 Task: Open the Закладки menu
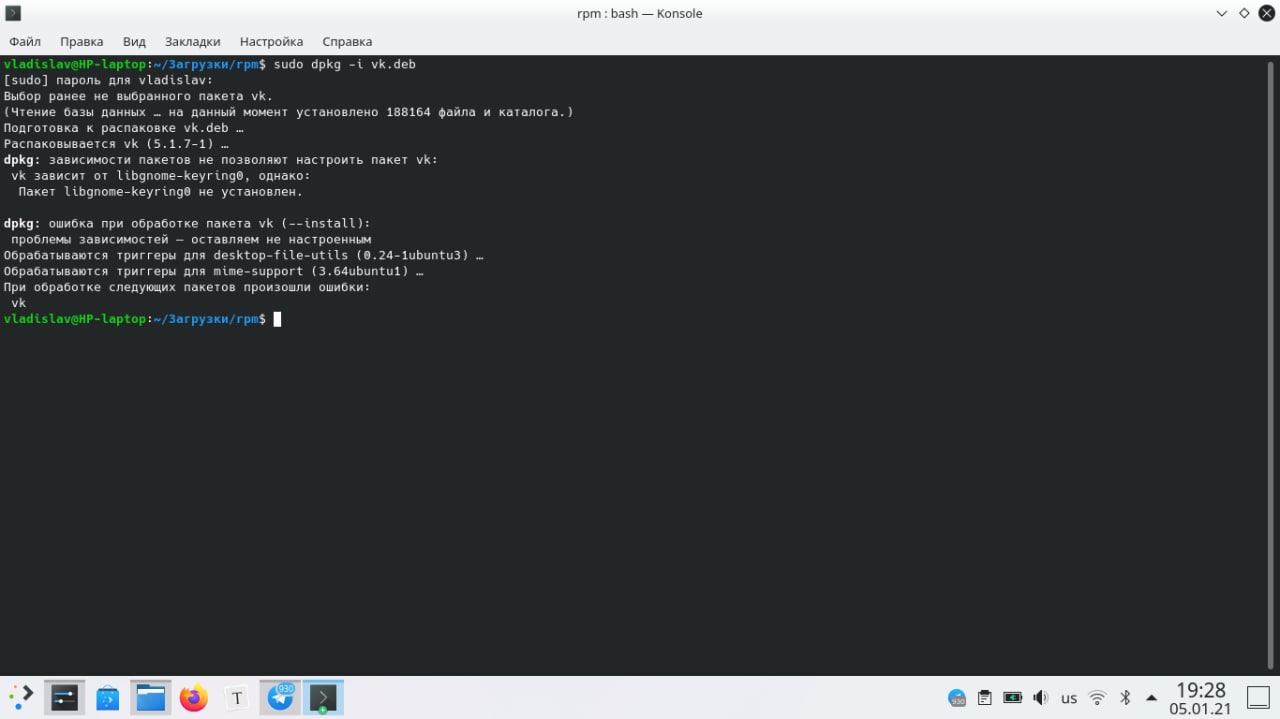tap(192, 41)
